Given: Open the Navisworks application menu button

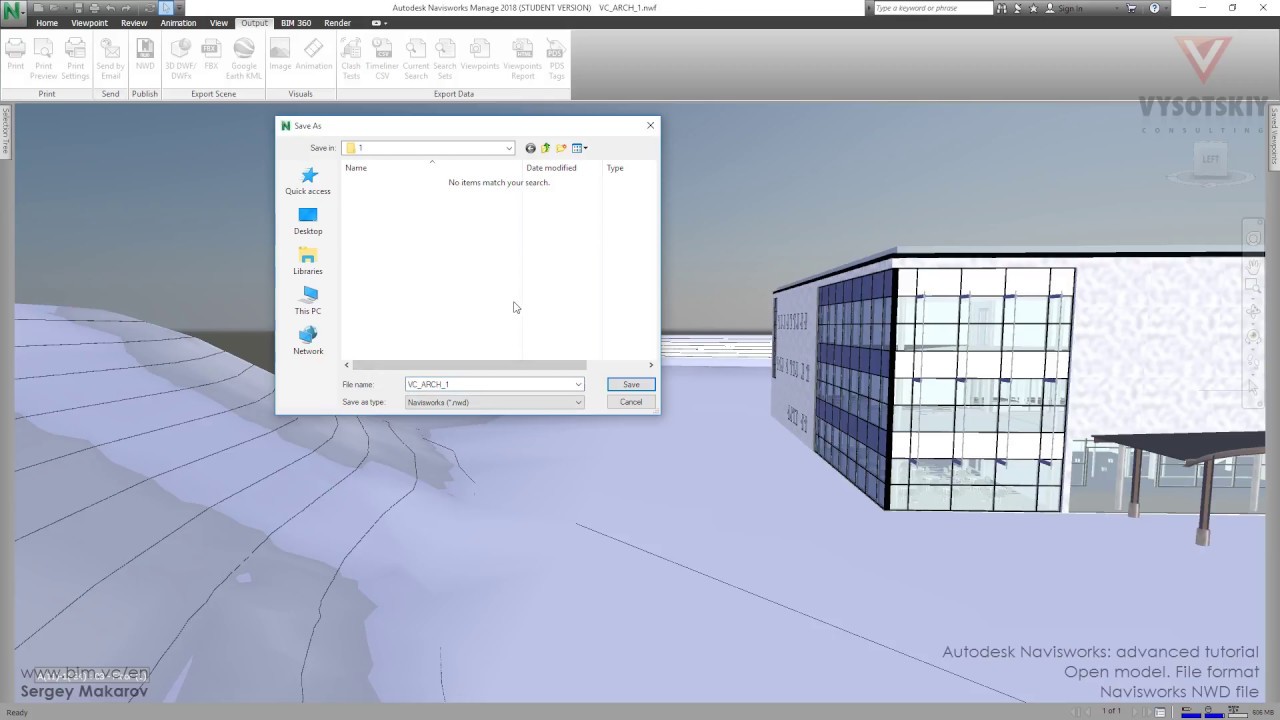Looking at the screenshot, I should (x=13, y=12).
